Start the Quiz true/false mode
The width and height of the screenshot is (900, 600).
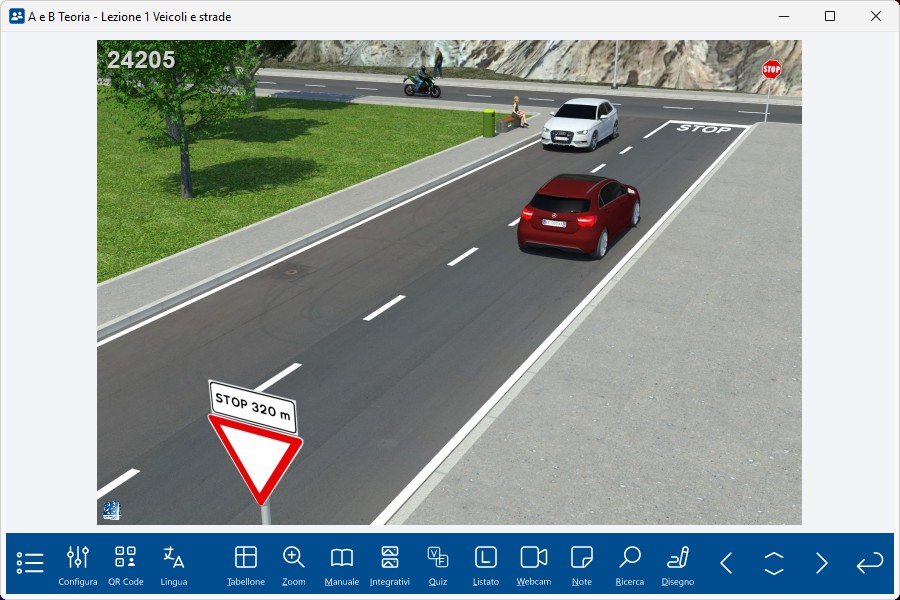tap(438, 564)
